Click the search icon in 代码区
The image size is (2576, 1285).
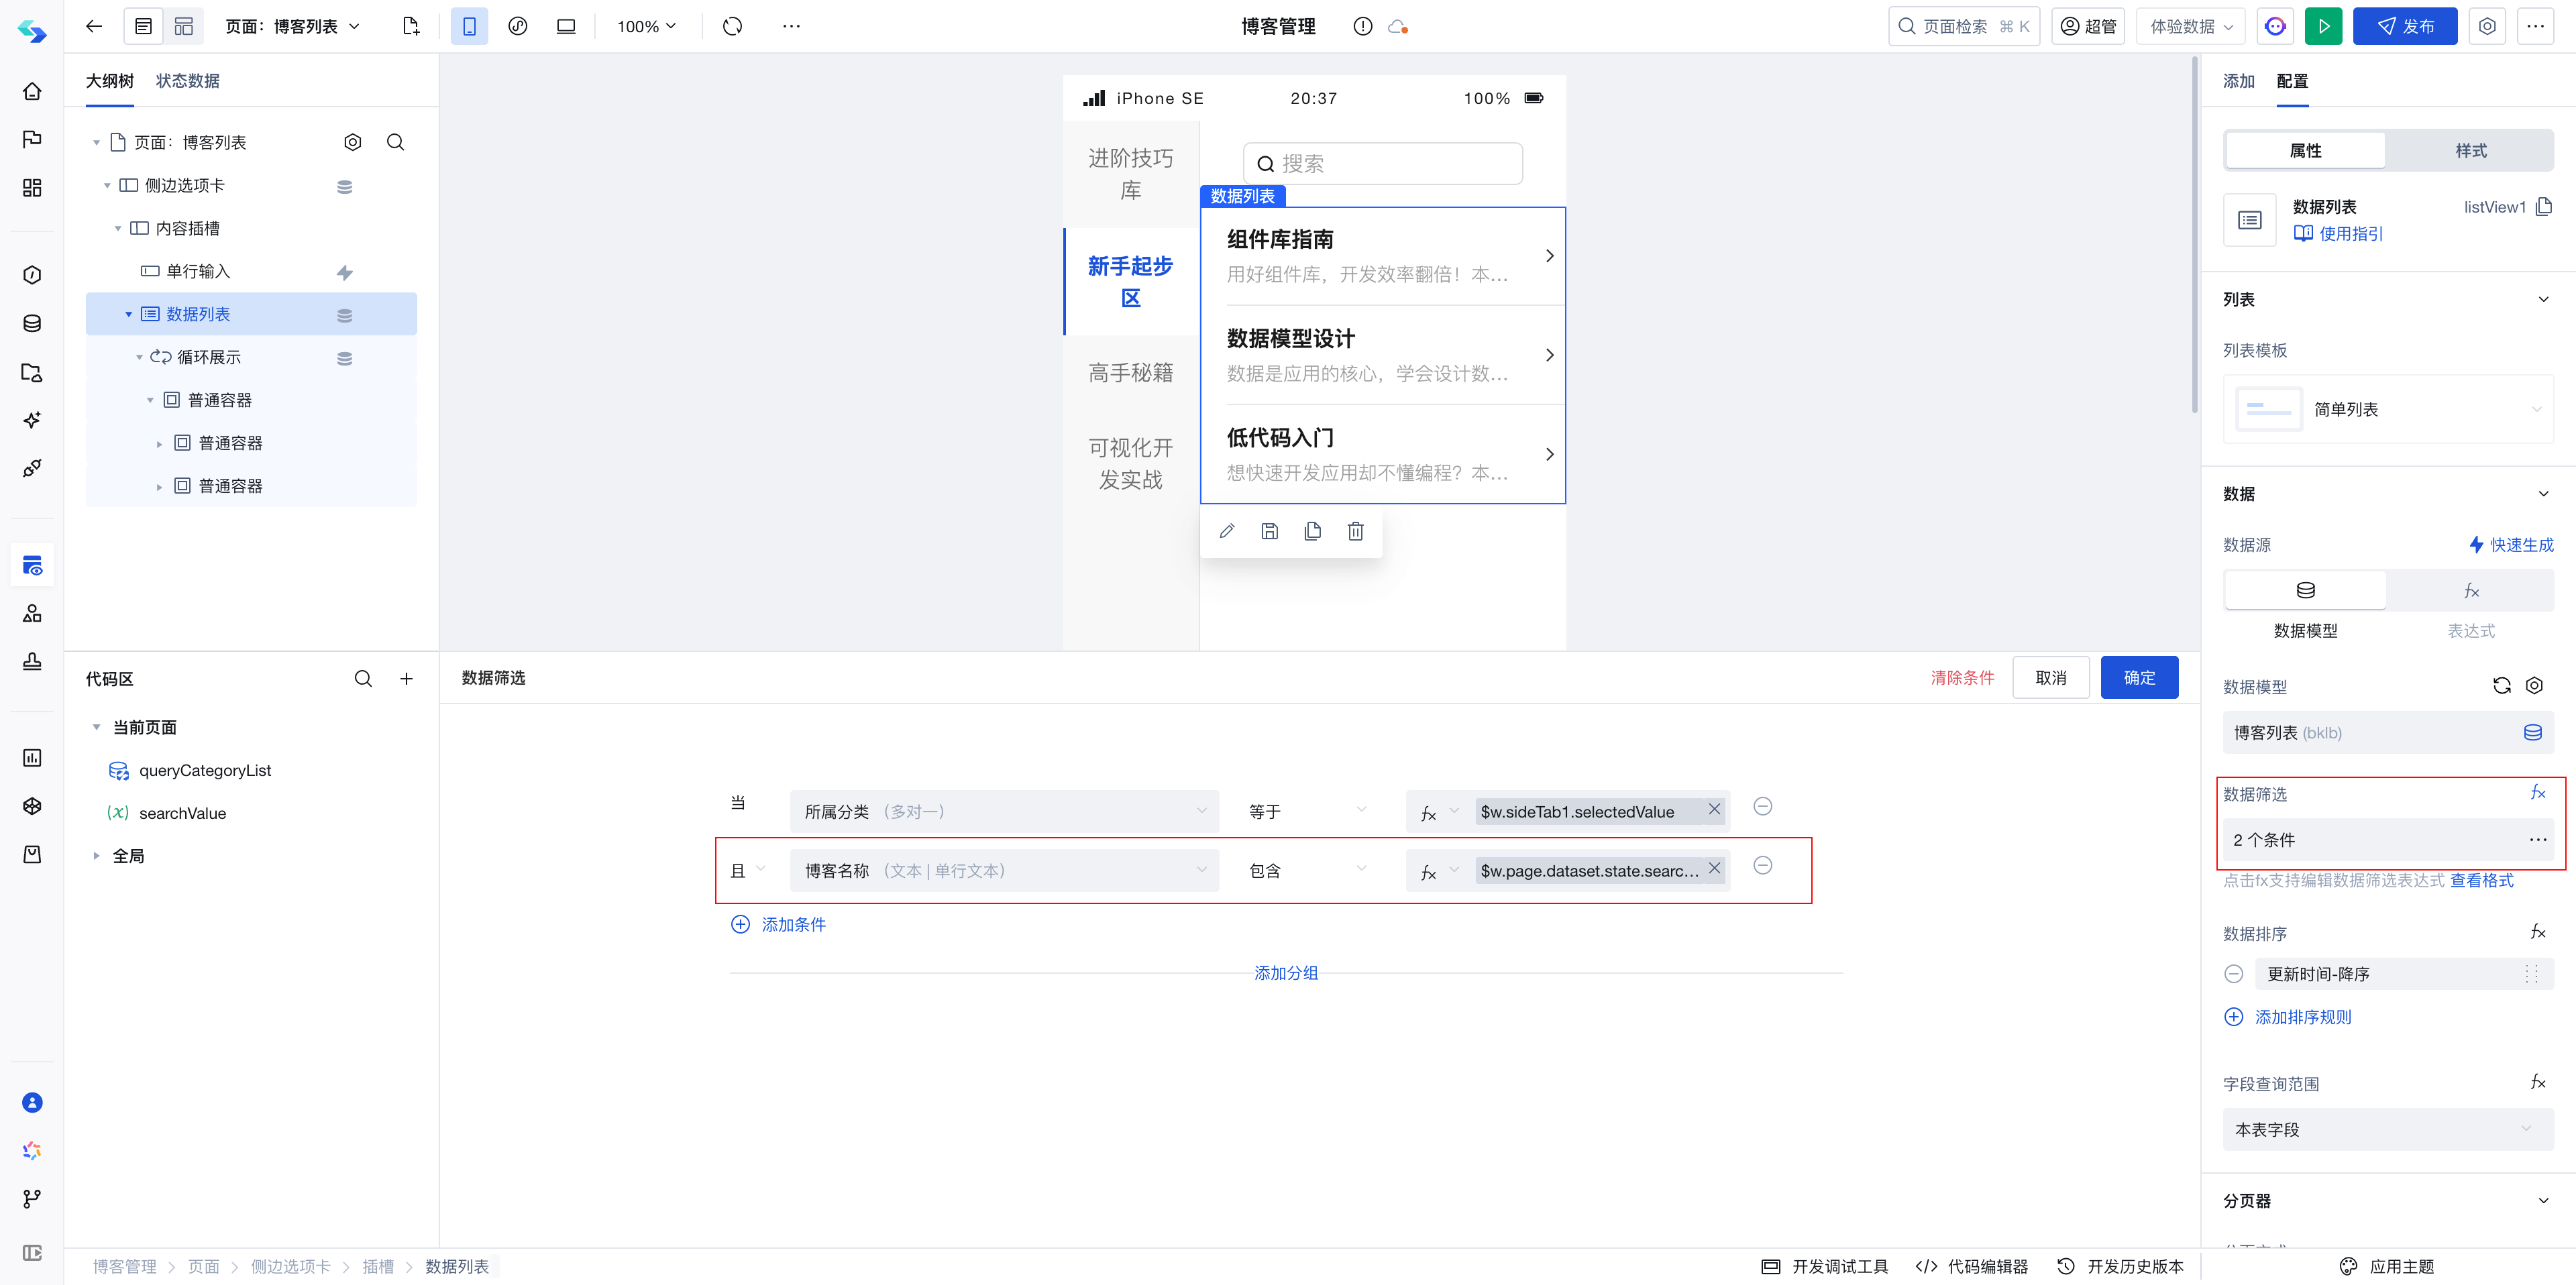point(363,679)
